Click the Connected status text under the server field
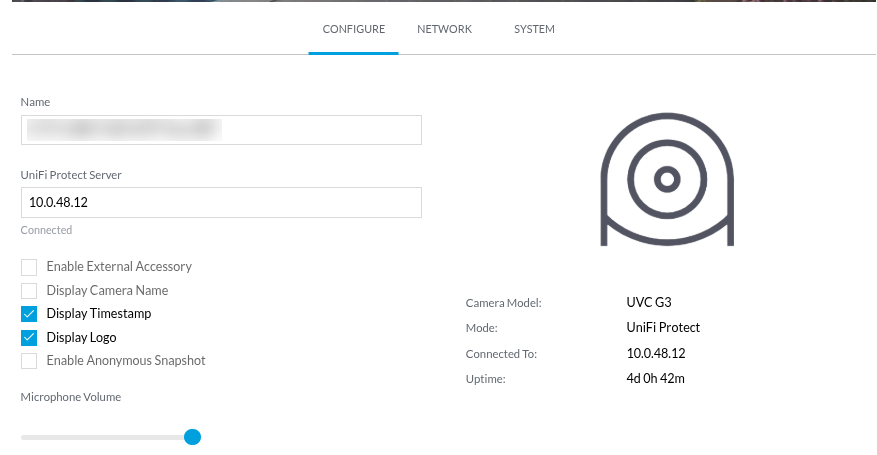Screen dimensions: 877x455 click(46, 230)
